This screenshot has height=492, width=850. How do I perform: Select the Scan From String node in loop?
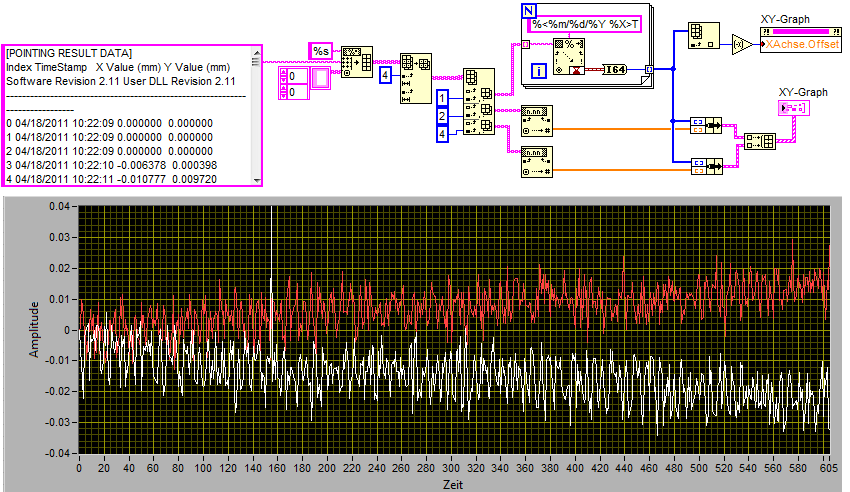click(569, 56)
